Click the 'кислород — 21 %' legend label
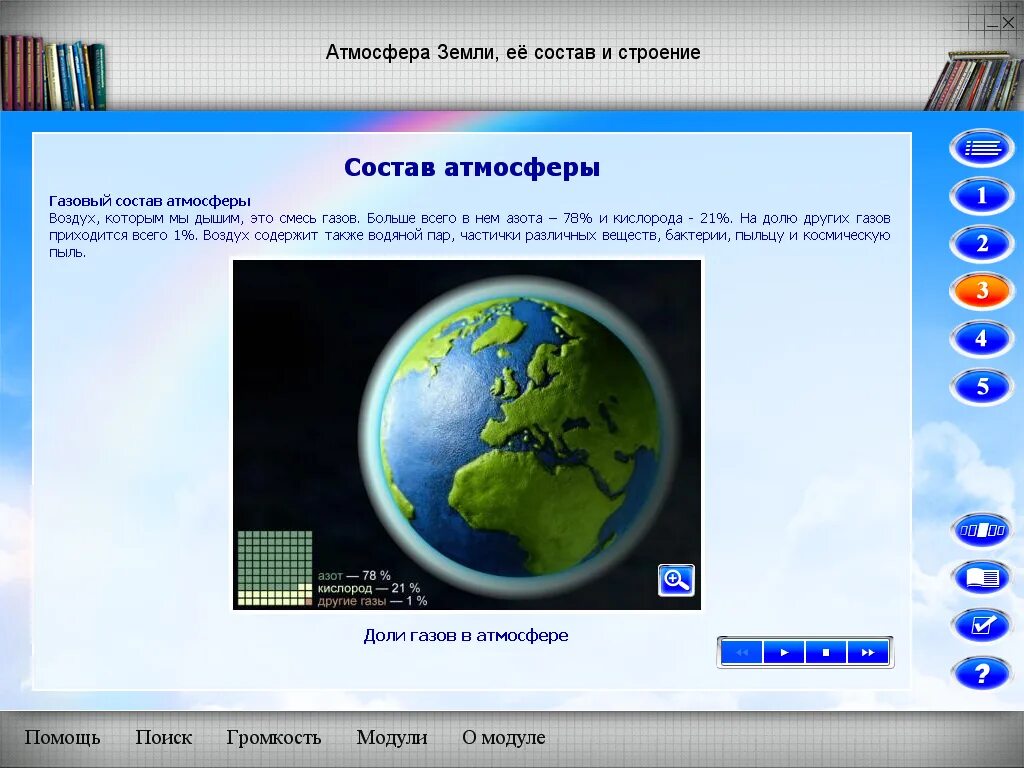 (368, 588)
